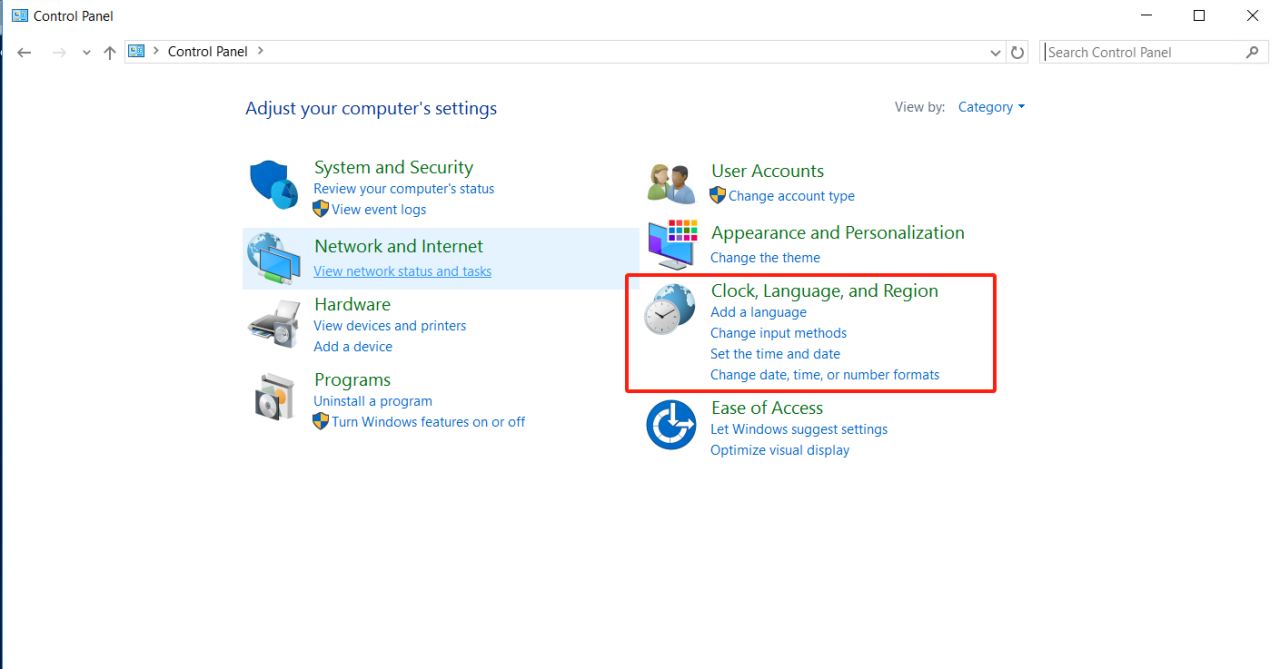The width and height of the screenshot is (1280, 669).
Task: Click Change the theme link
Action: point(765,257)
